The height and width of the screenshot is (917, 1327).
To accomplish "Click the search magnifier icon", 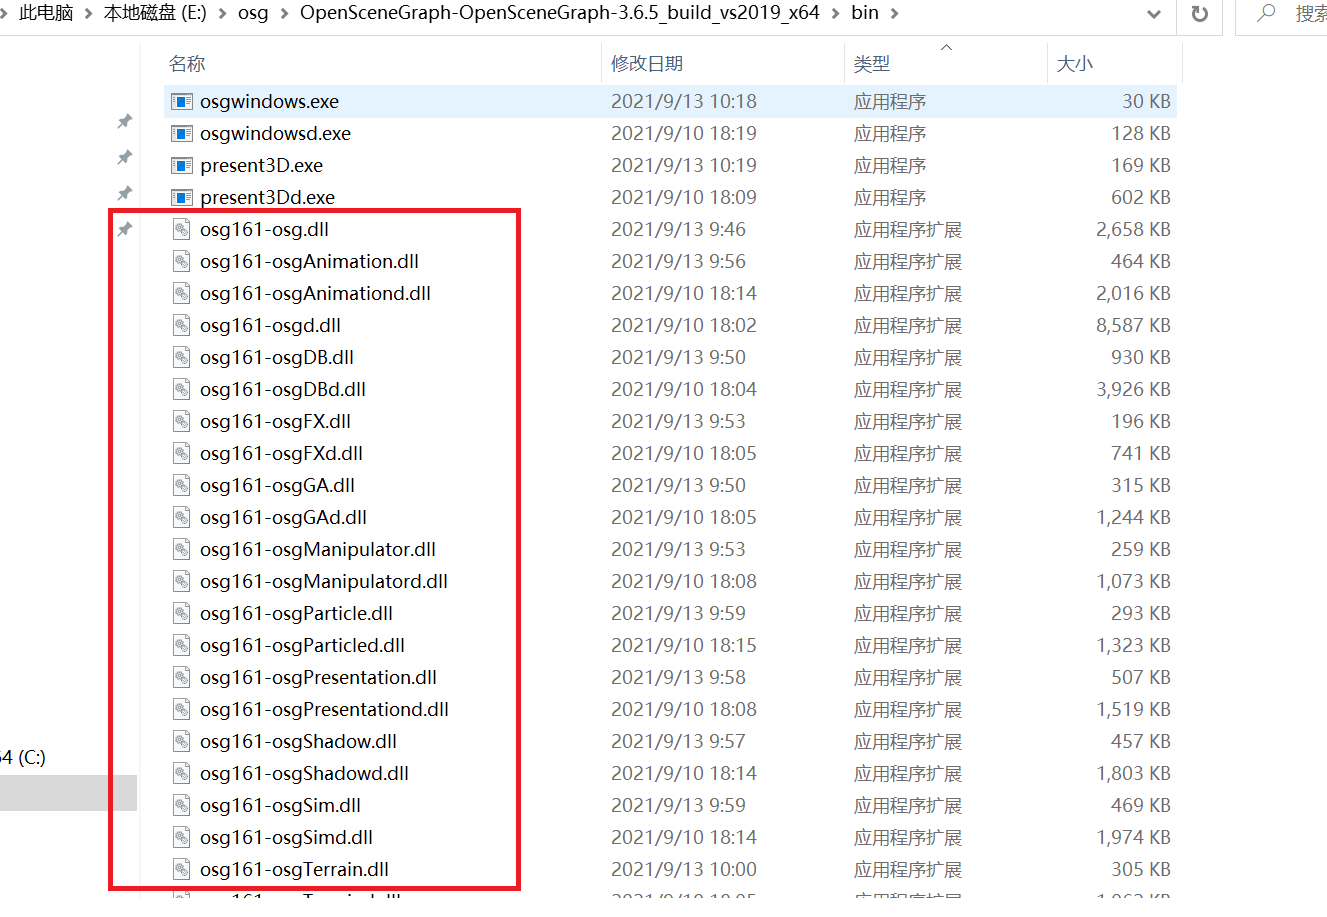I will pyautogui.click(x=1264, y=15).
